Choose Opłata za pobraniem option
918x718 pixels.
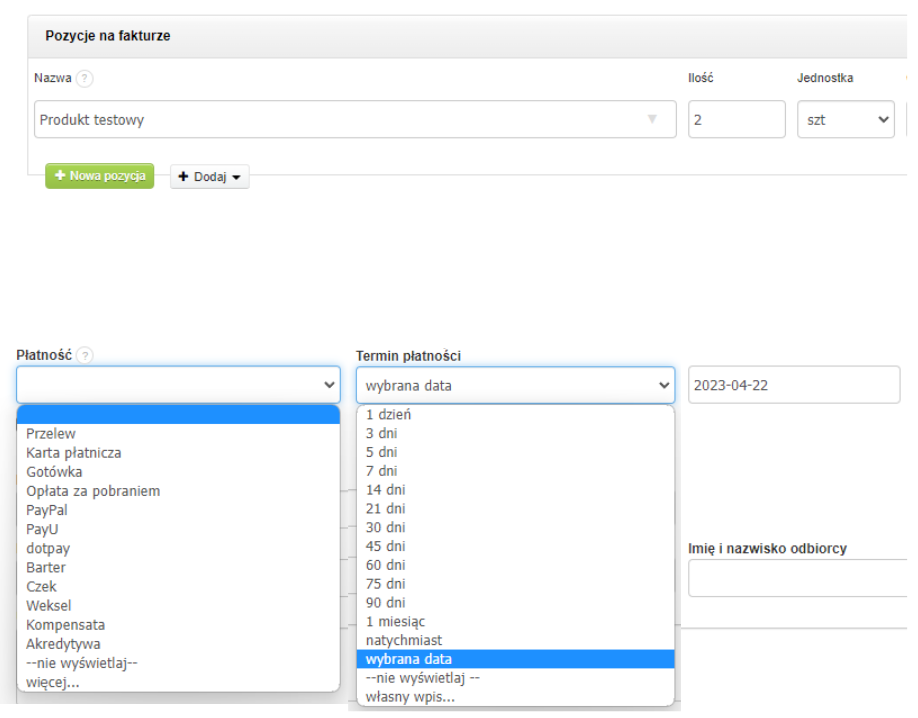179,491
